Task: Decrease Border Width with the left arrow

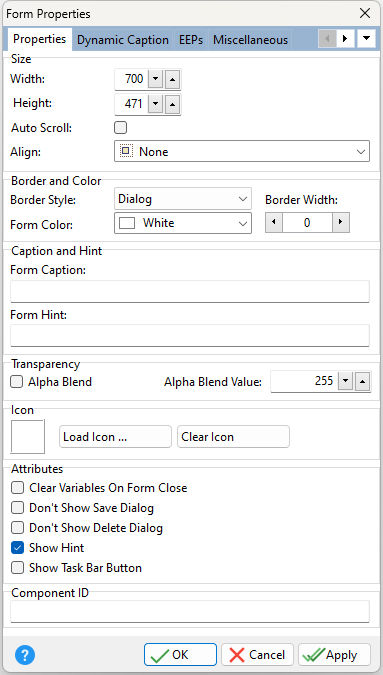Action: [x=274, y=223]
